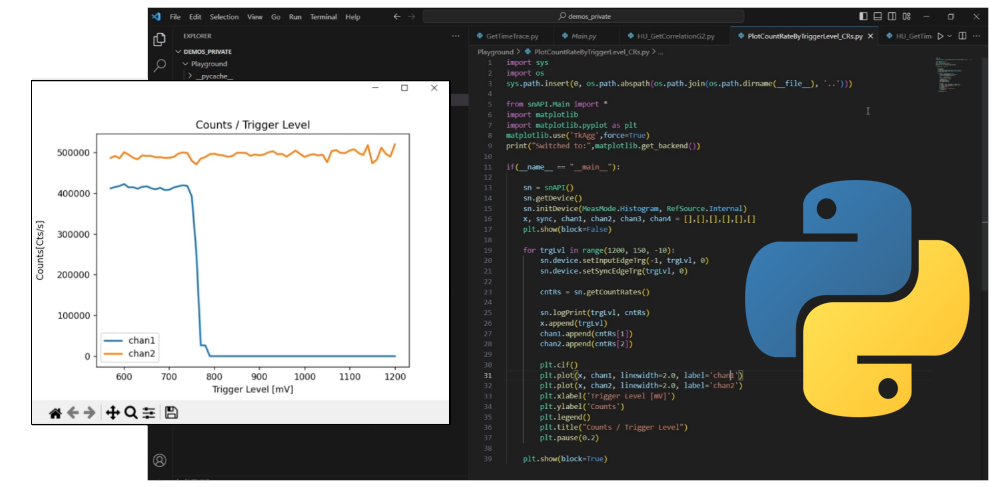Switch to the GetTimeTrace.py tab
993x487 pixels.
click(x=510, y=37)
